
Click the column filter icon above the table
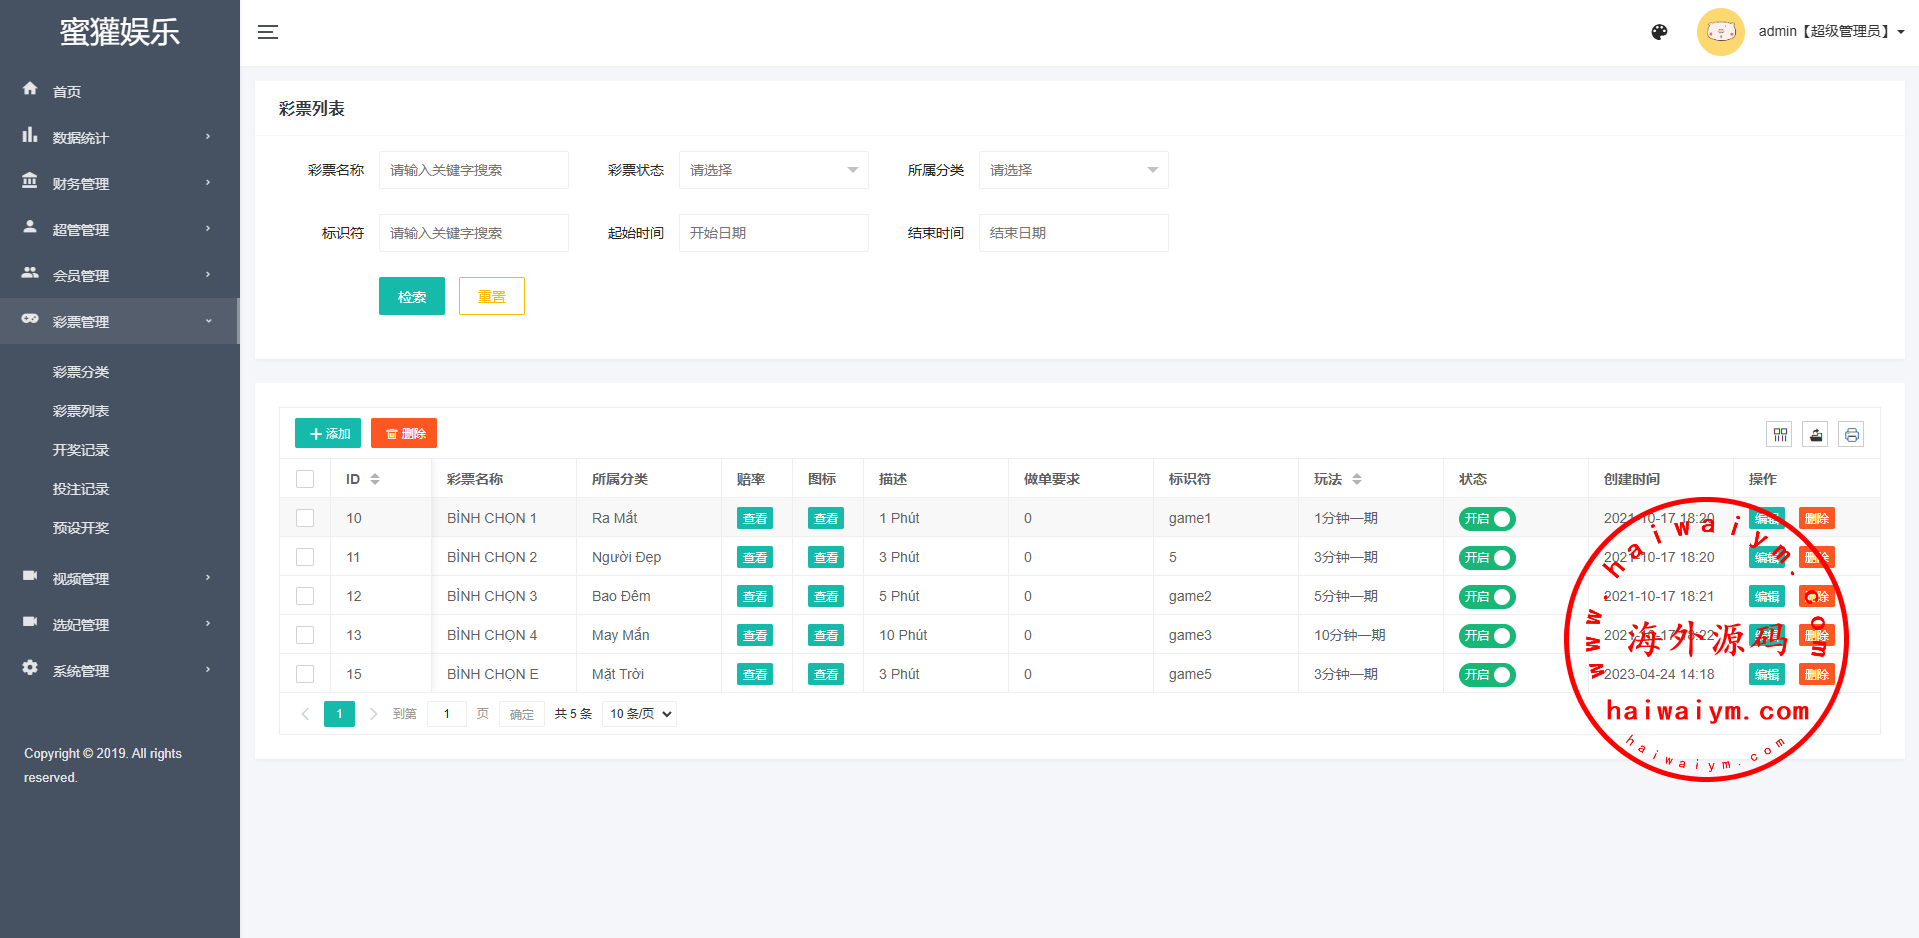coord(1779,434)
